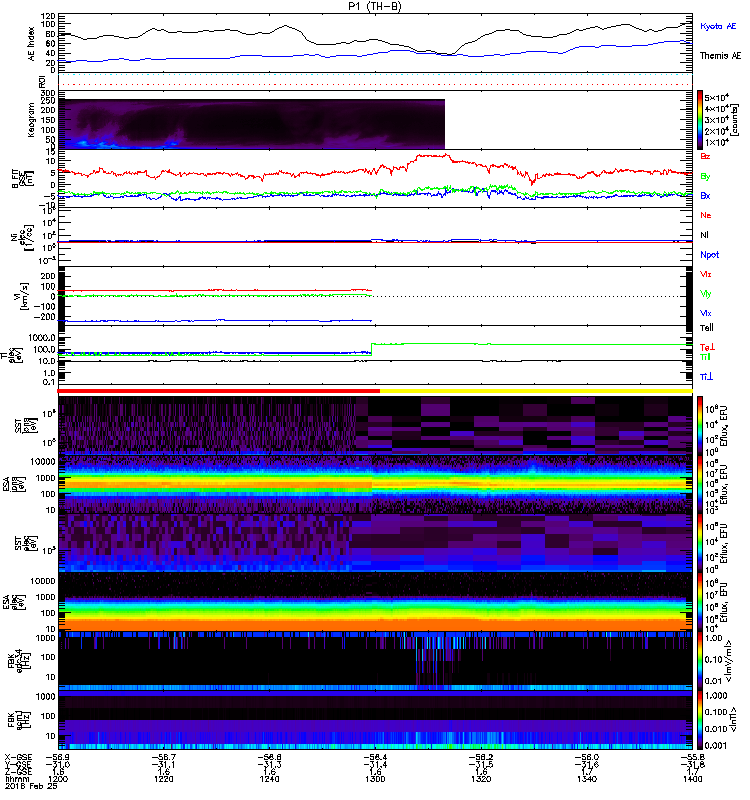Select the blue "Bx" legend label
The image size is (750, 800).
tap(705, 195)
